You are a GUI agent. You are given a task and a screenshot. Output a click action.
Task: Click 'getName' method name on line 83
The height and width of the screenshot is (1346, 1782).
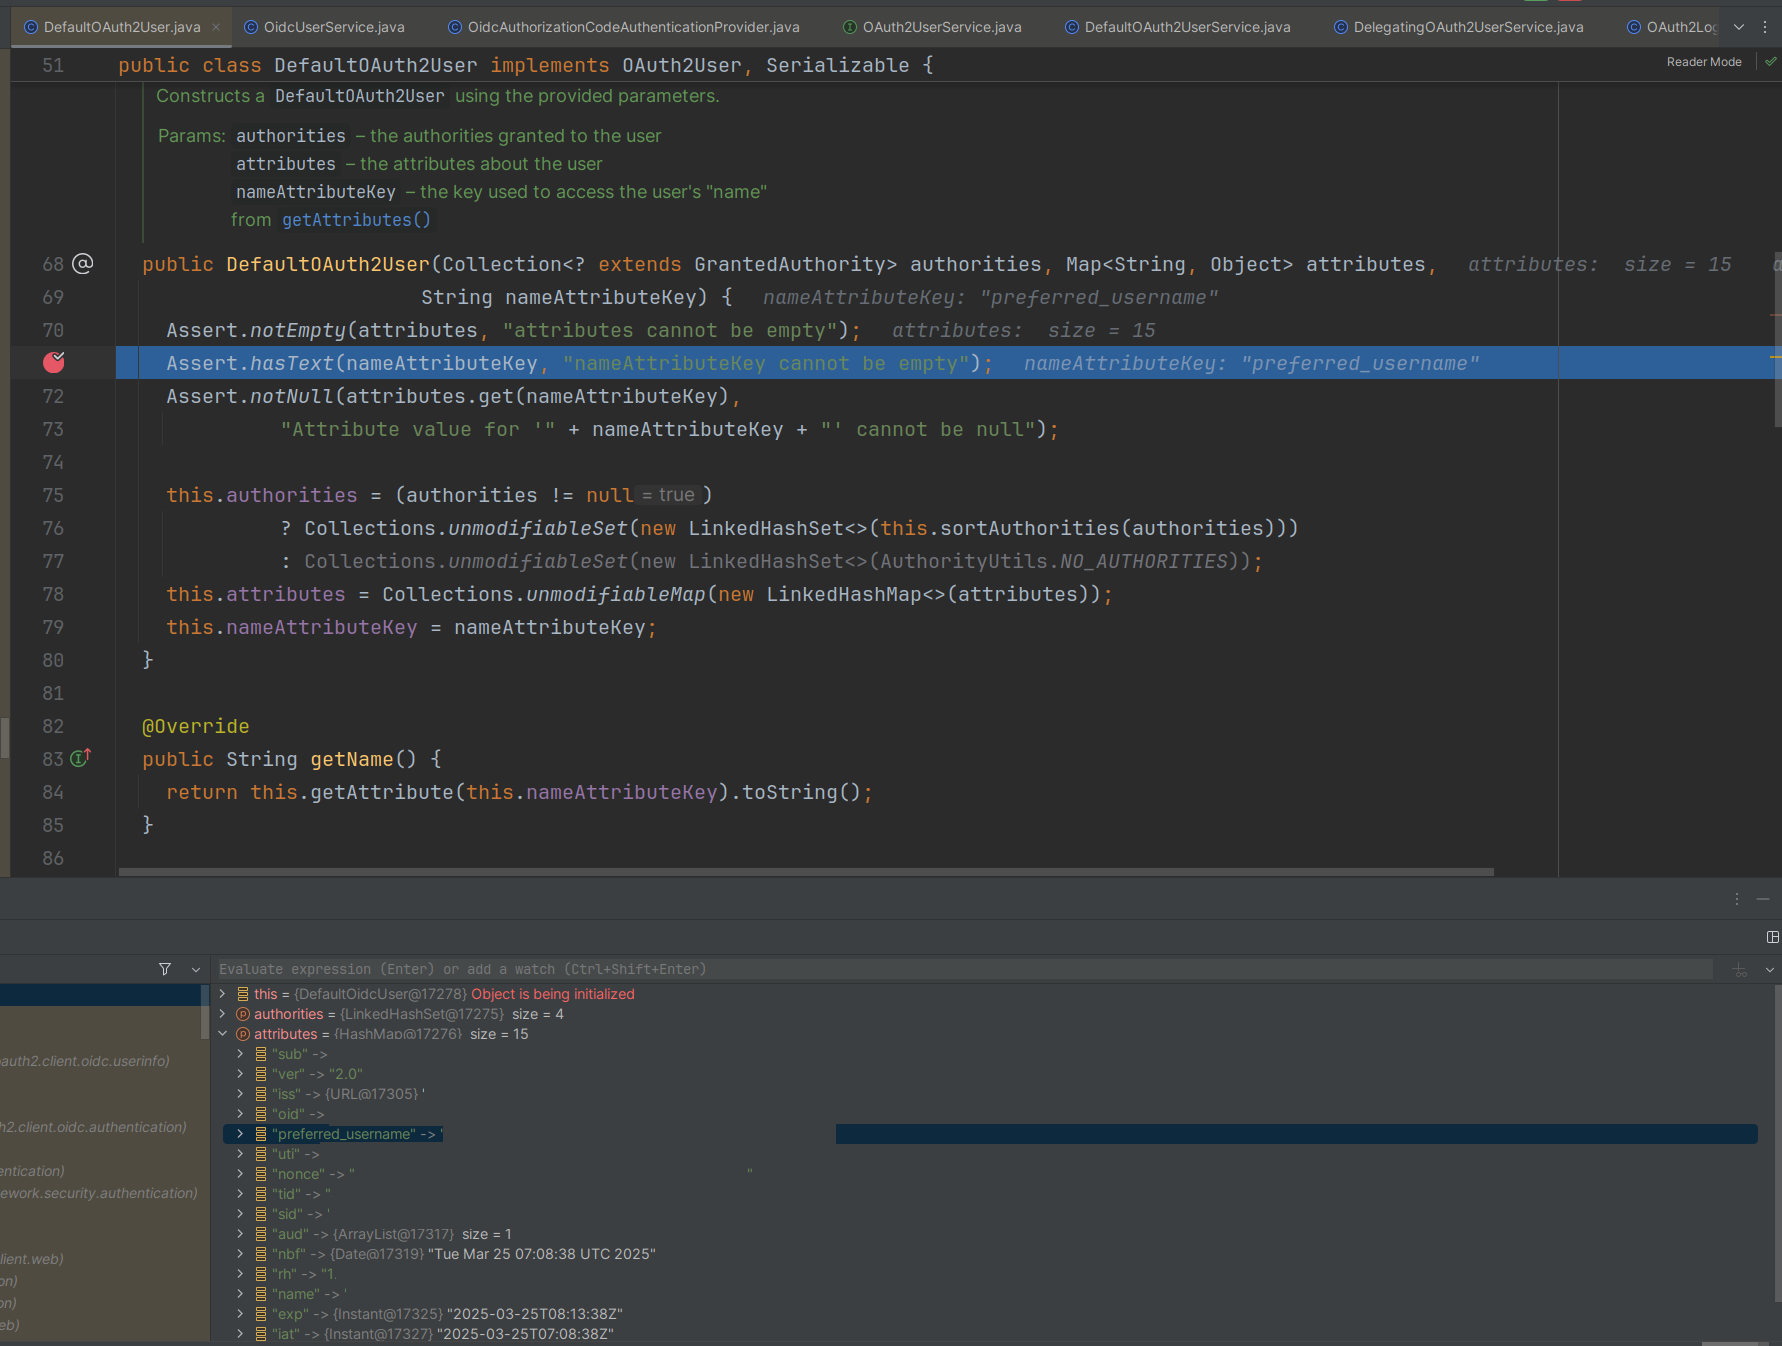352,759
